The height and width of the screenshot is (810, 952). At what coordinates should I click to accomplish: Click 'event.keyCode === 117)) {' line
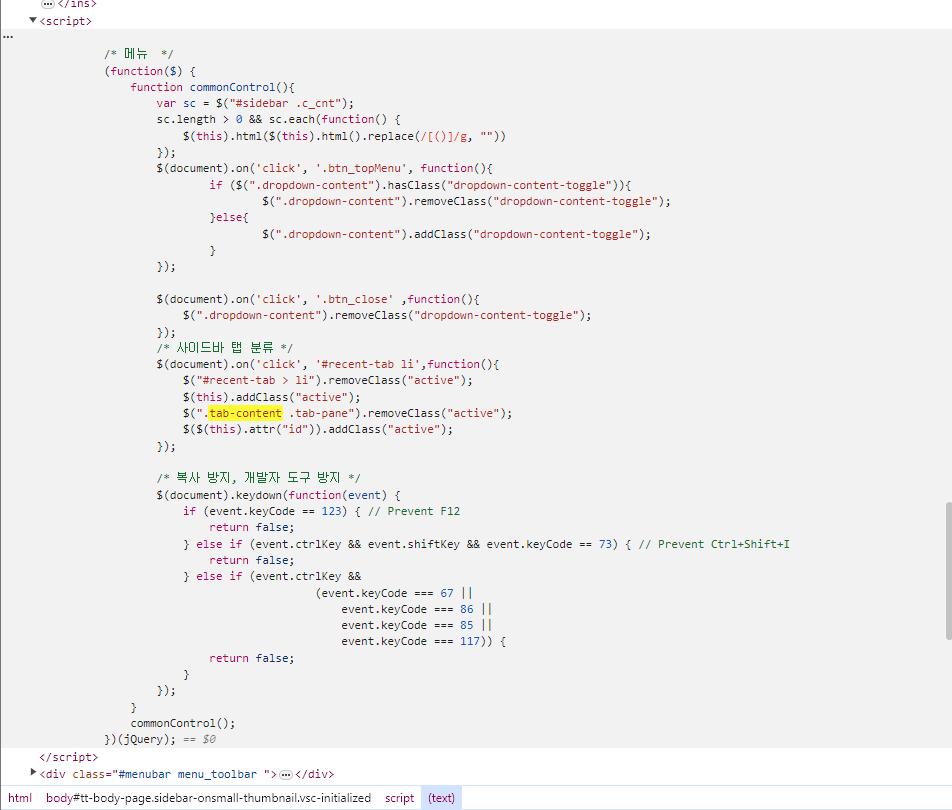tap(424, 641)
